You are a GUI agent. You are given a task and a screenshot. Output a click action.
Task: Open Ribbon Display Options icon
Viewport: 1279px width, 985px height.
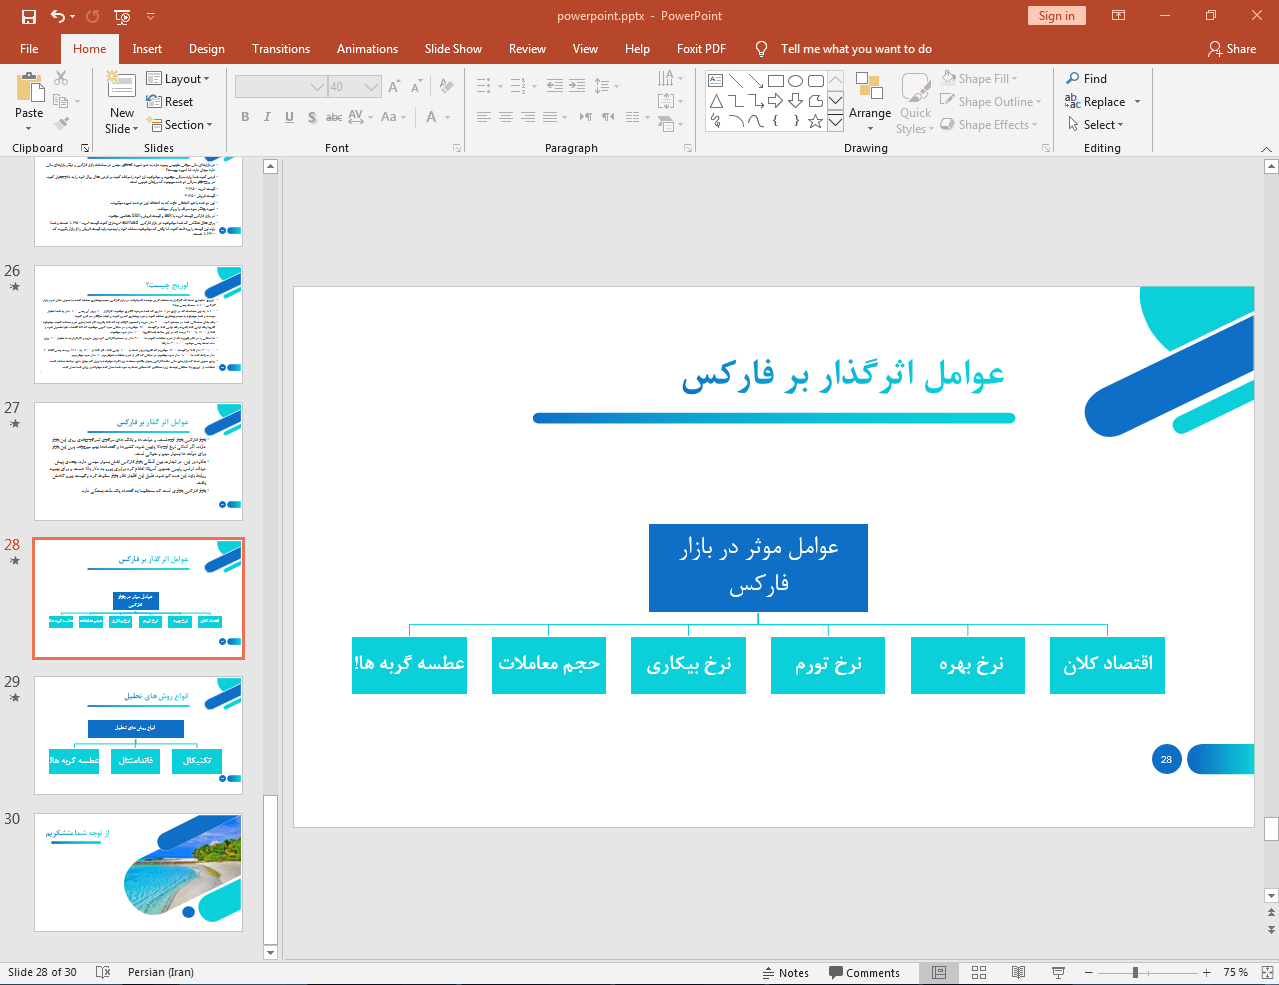coord(1119,16)
